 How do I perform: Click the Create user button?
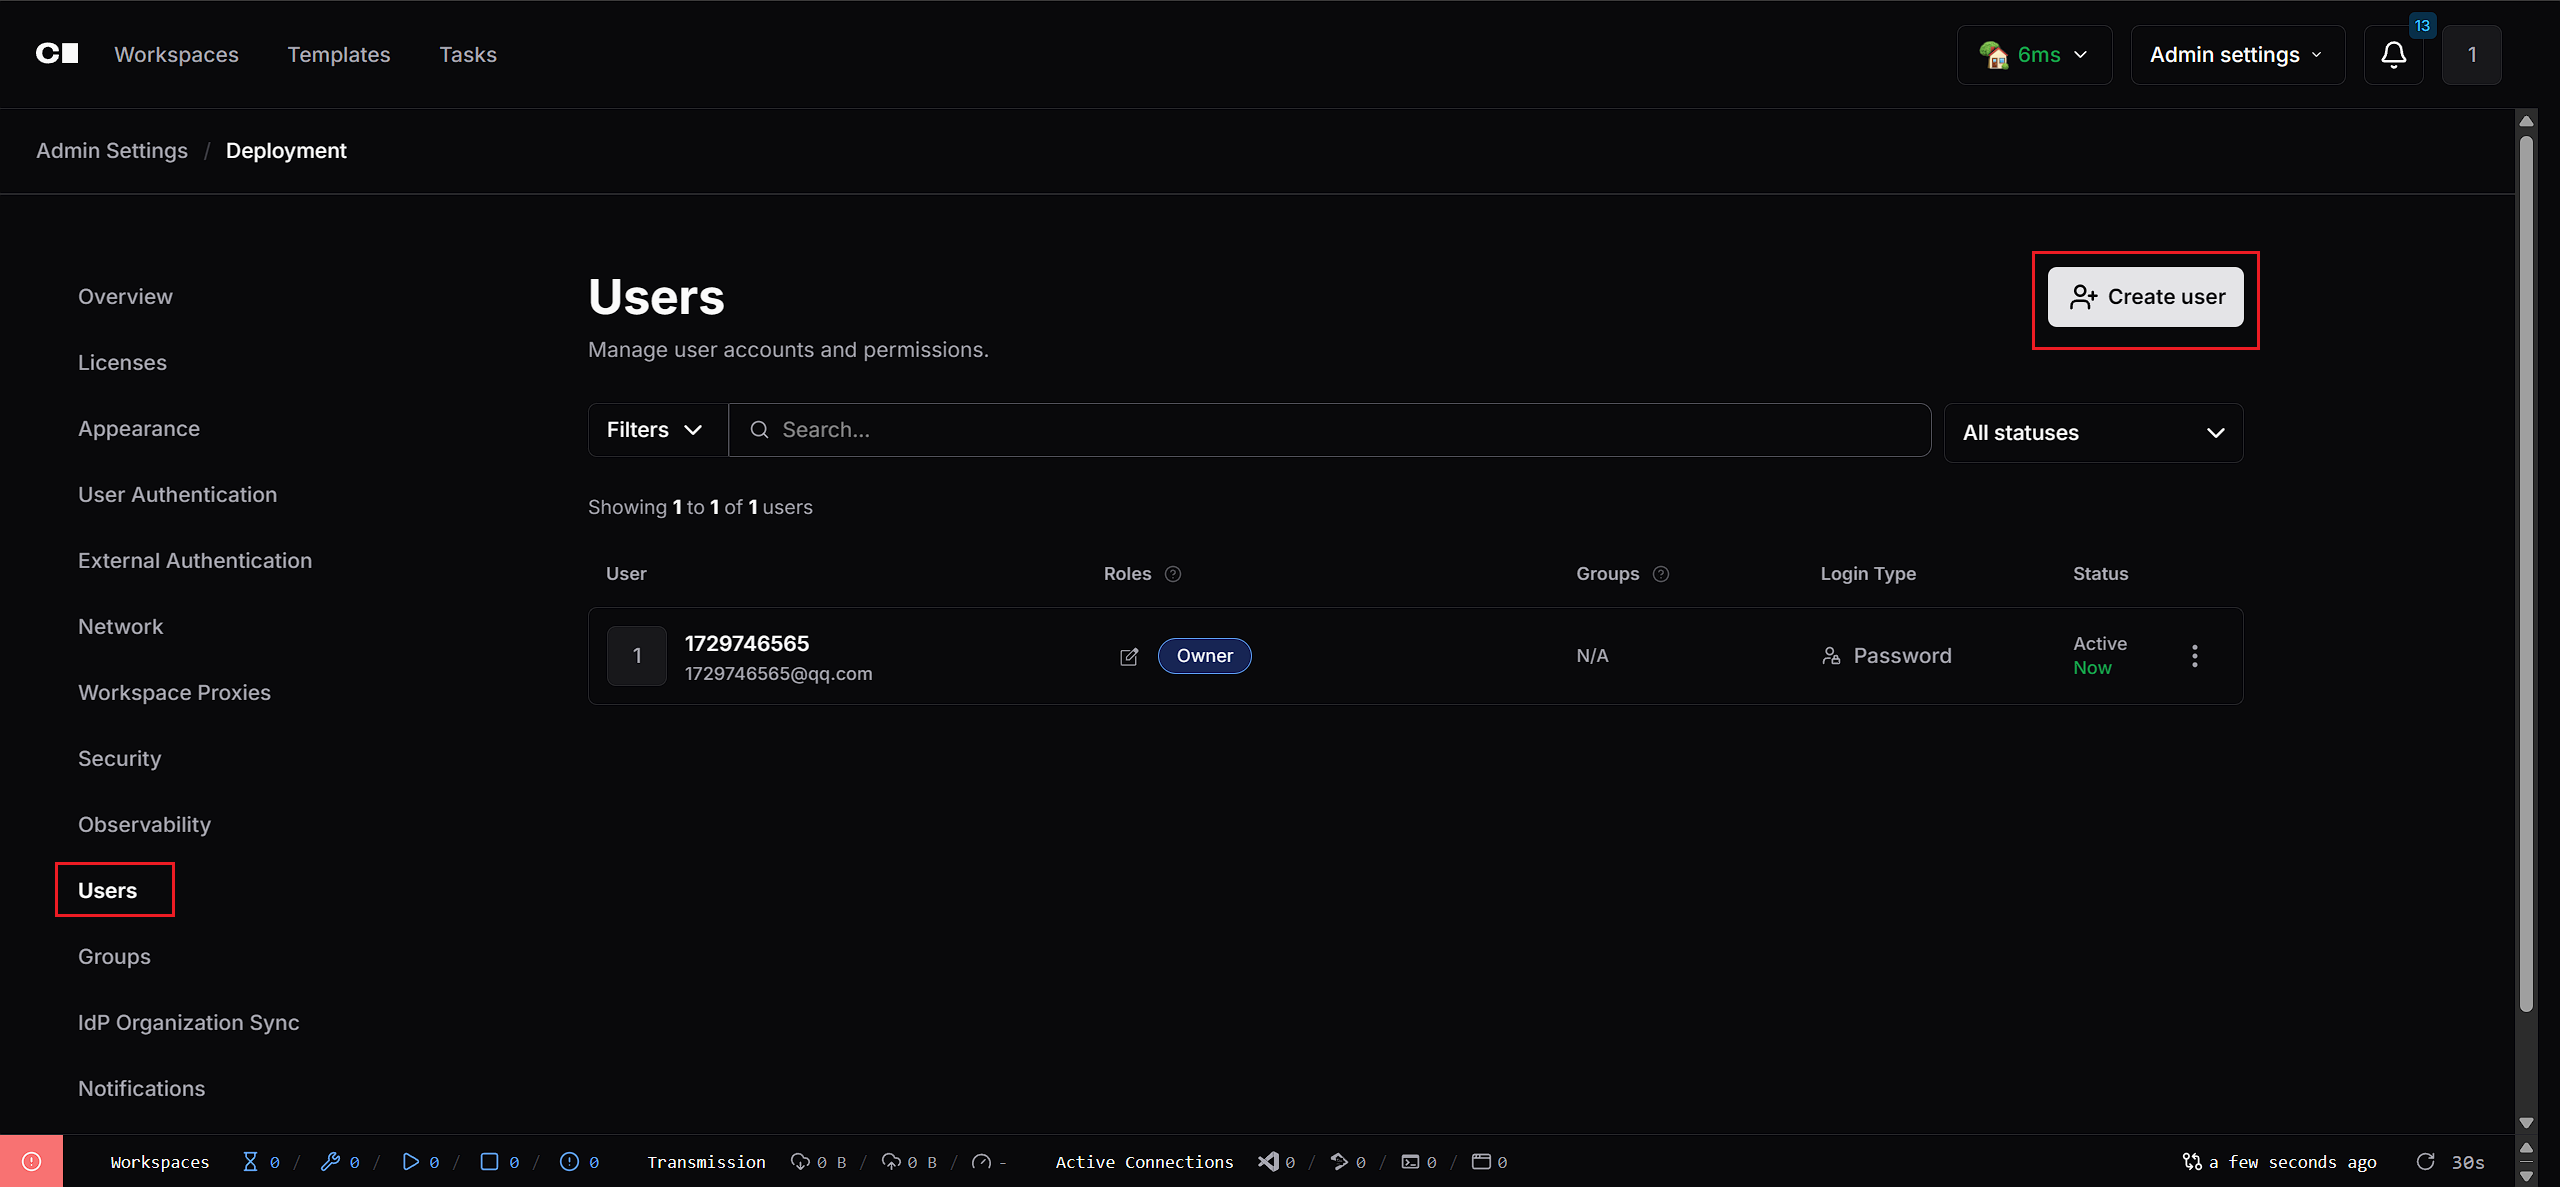(x=2145, y=297)
